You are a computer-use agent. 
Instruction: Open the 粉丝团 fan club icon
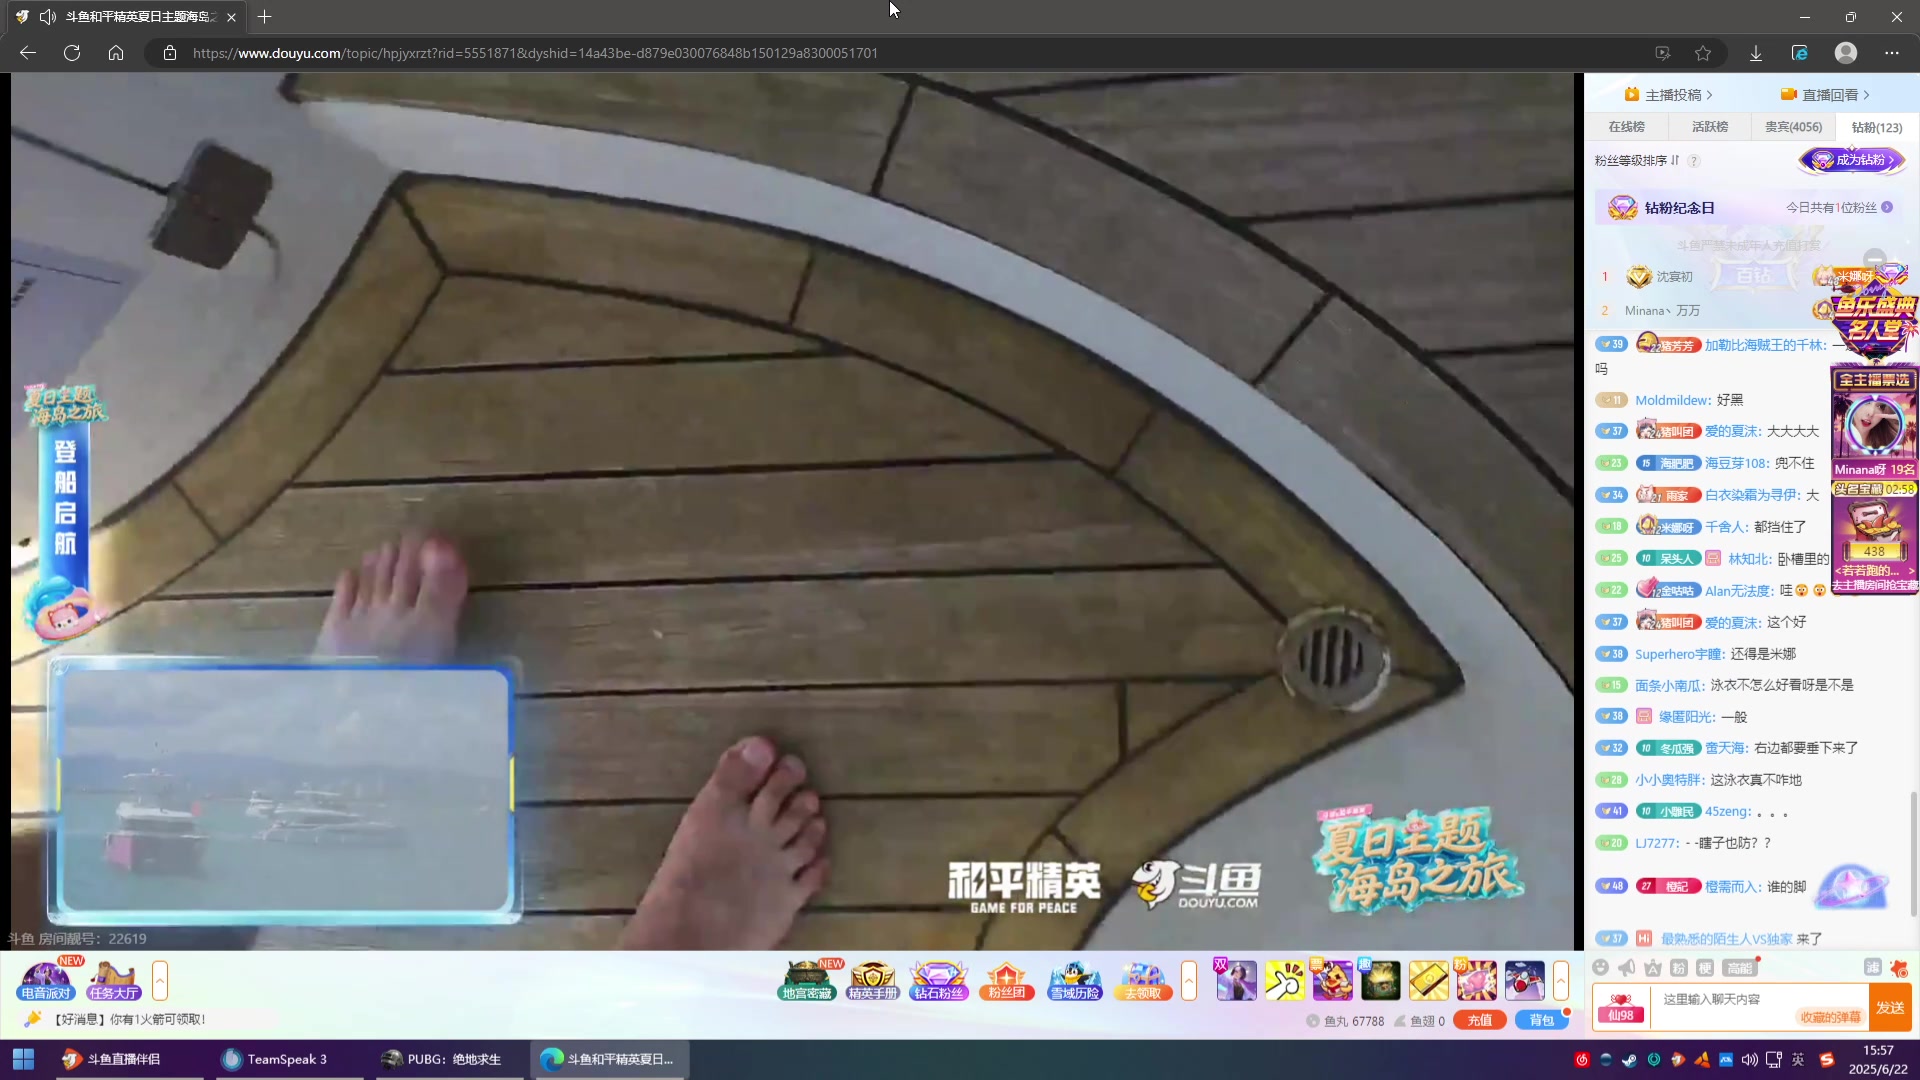pyautogui.click(x=1006, y=980)
